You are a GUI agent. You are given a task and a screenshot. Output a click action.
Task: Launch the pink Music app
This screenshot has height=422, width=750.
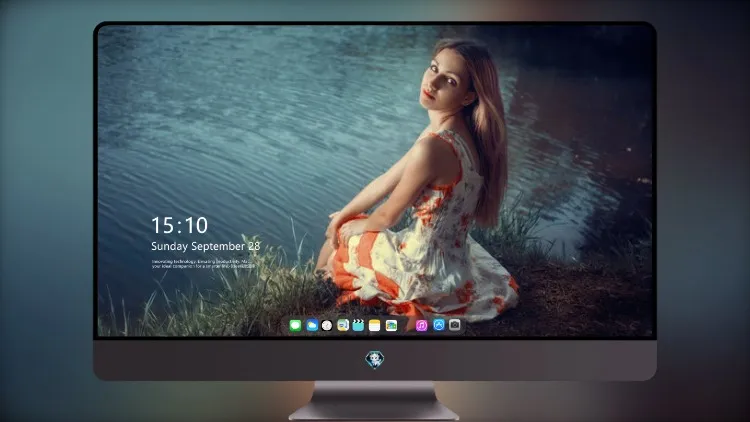tap(421, 326)
